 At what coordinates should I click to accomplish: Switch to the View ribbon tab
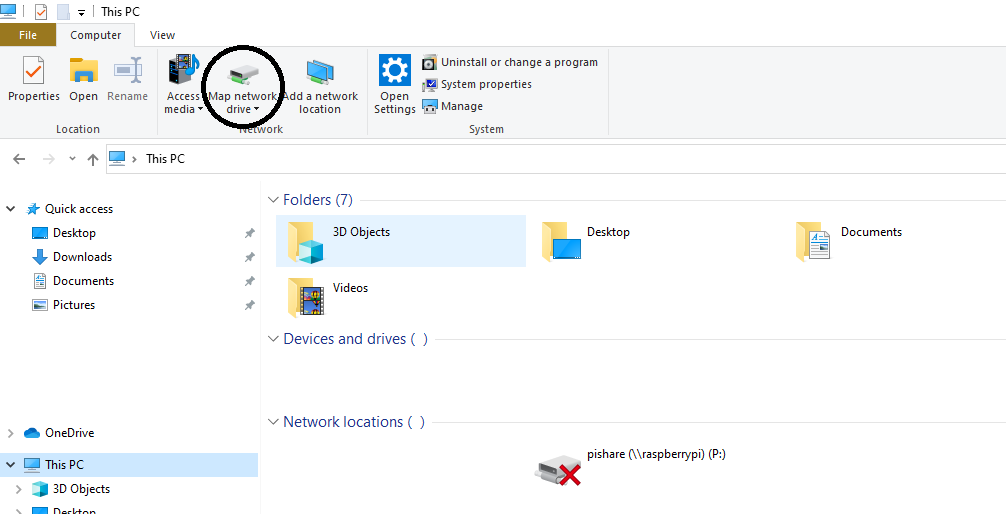[162, 35]
